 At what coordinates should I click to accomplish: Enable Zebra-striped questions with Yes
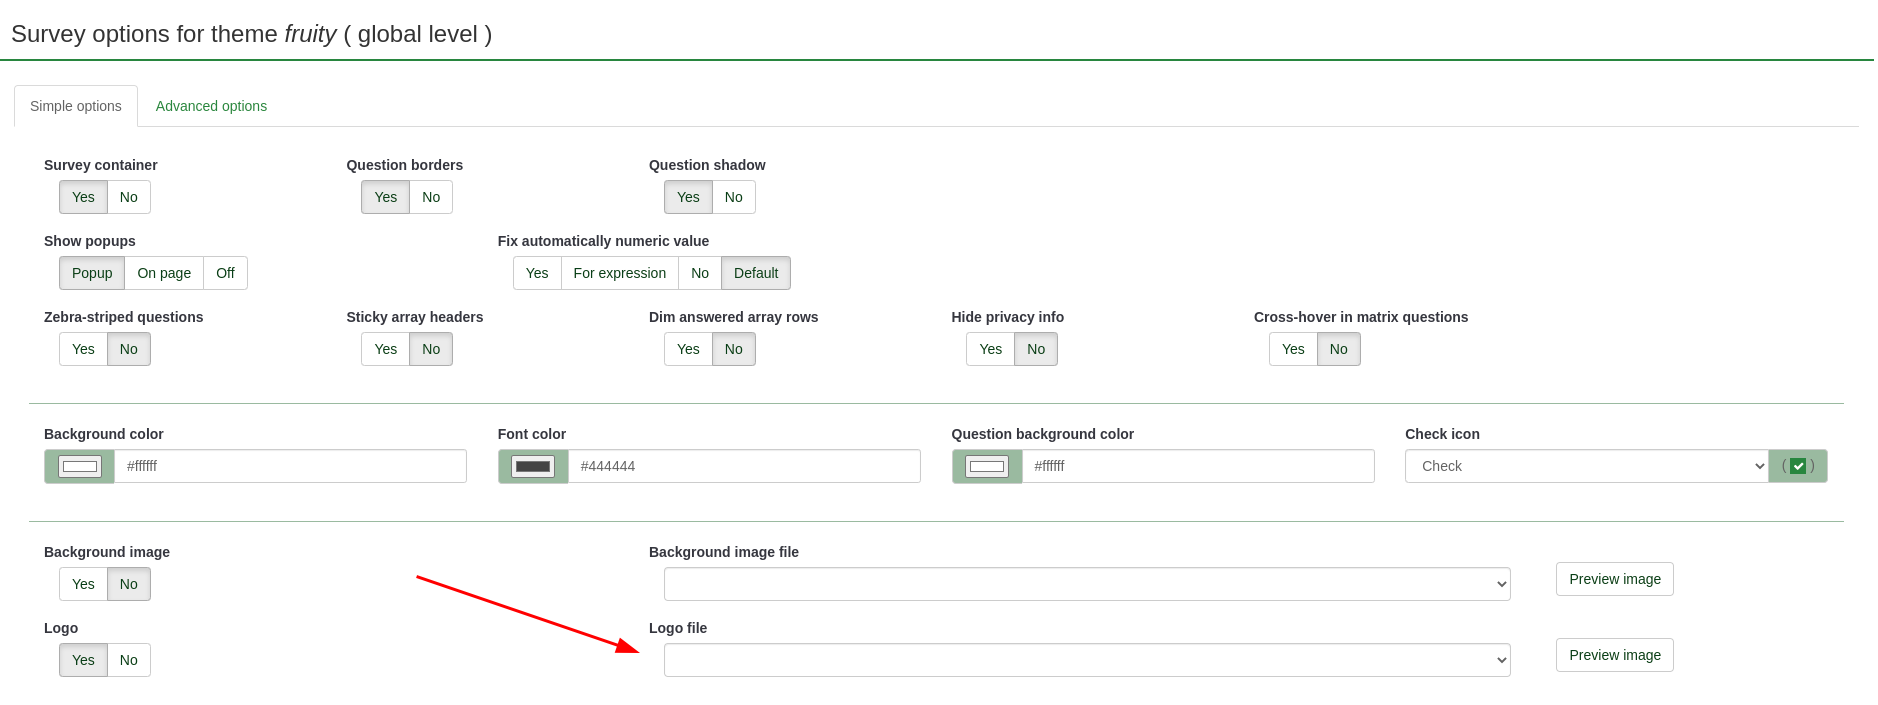coord(83,349)
